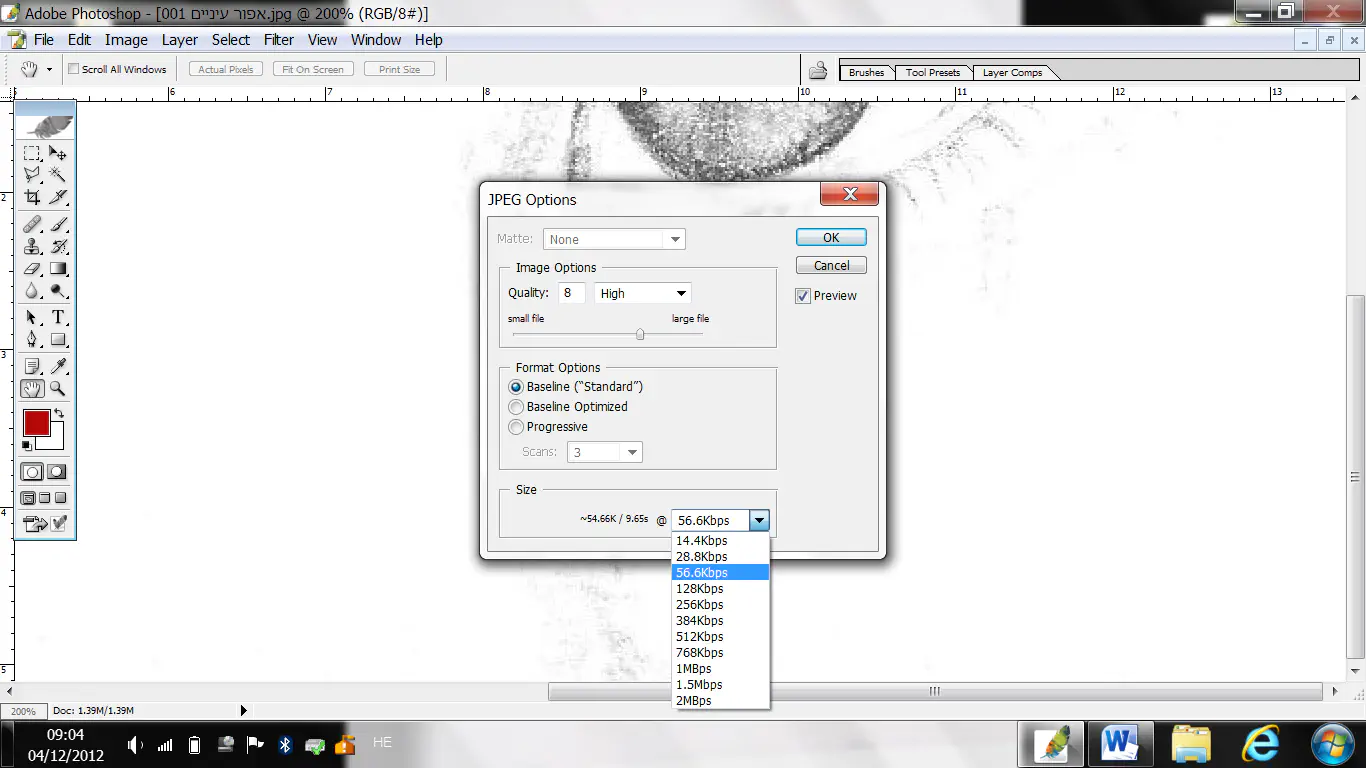Choose 128Kbps from the speed list
Image resolution: width=1366 pixels, height=768 pixels.
click(700, 589)
